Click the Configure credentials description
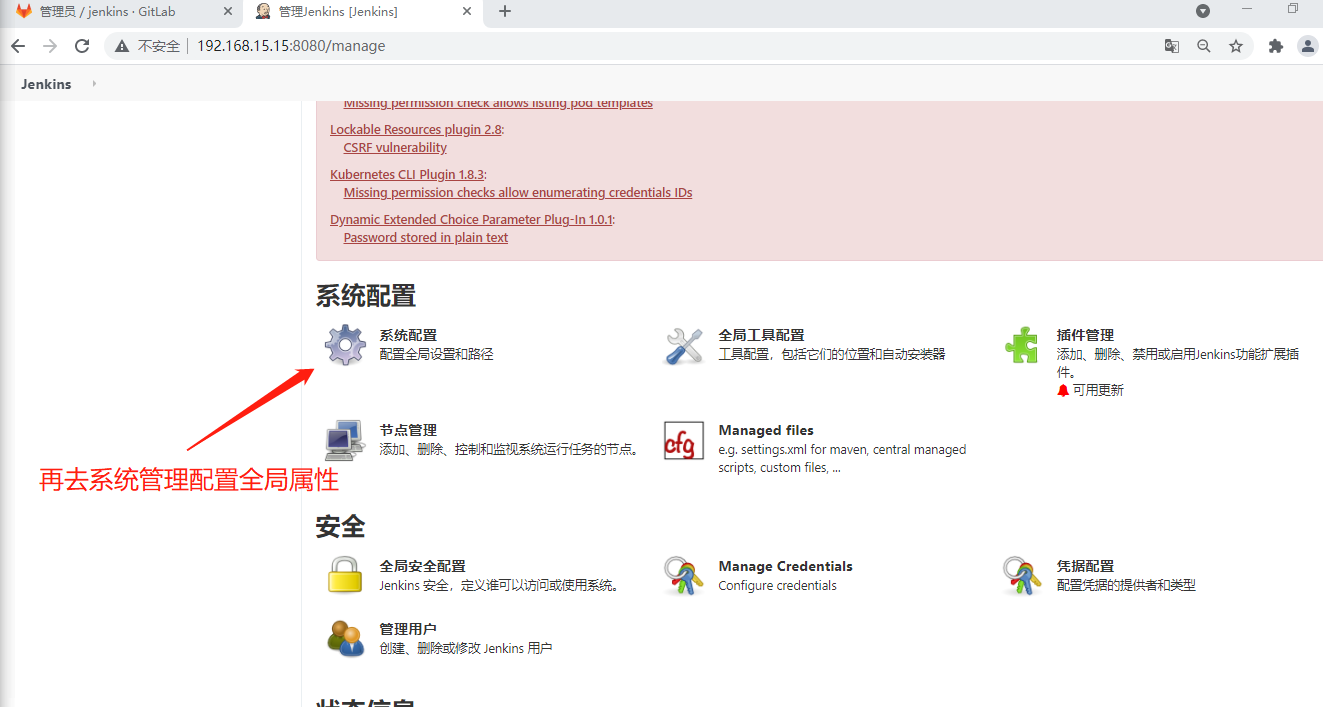1323x707 pixels. (x=777, y=586)
